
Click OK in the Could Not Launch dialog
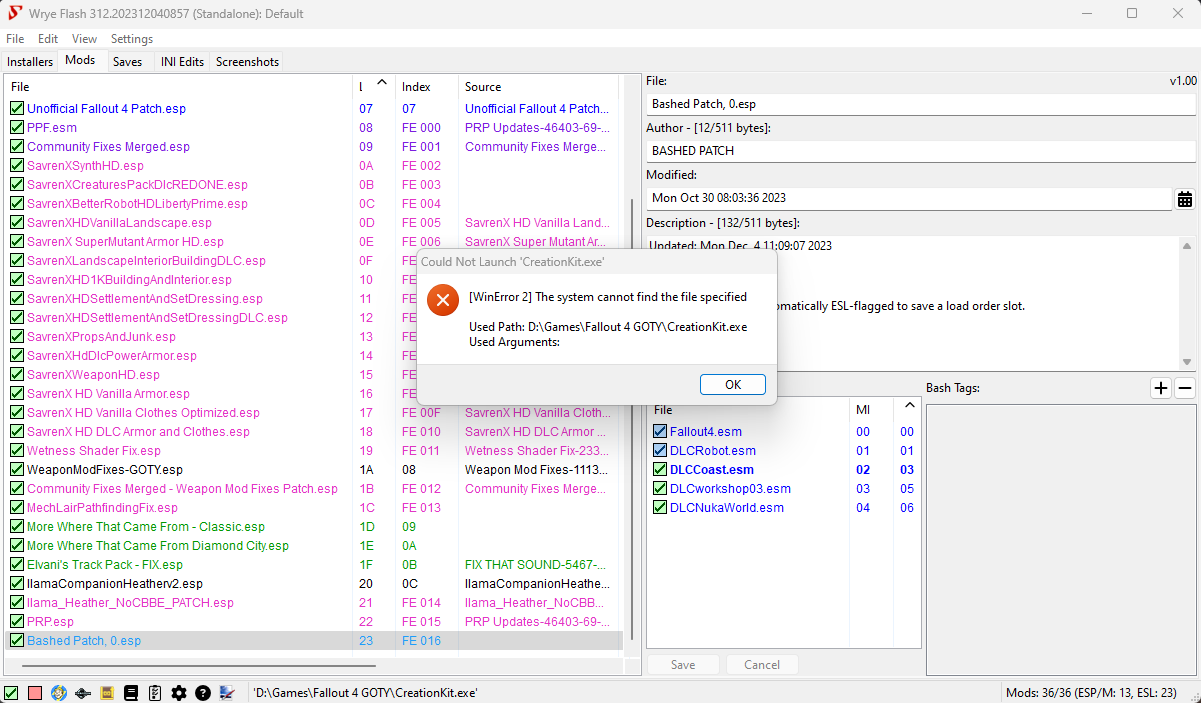pyautogui.click(x=733, y=385)
